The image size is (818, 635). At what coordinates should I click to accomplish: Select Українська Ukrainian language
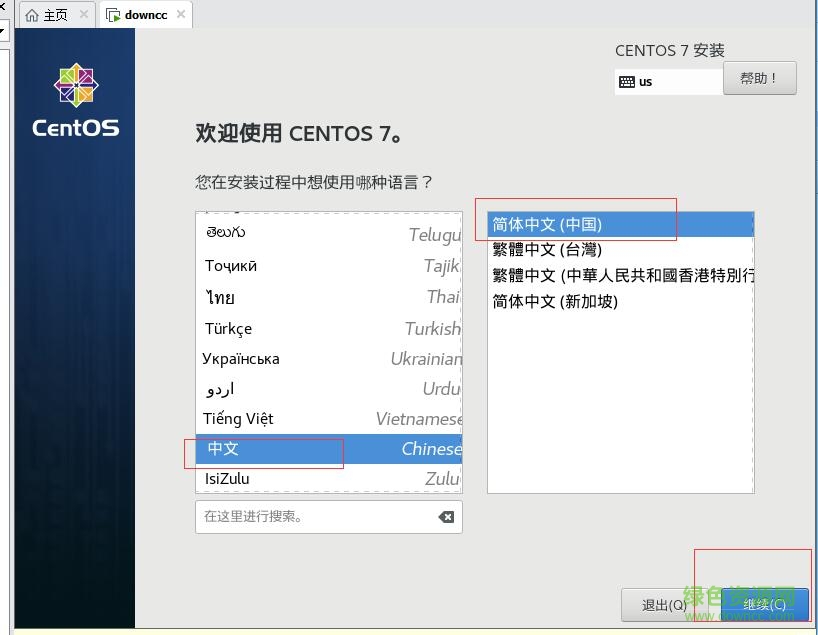[328, 359]
